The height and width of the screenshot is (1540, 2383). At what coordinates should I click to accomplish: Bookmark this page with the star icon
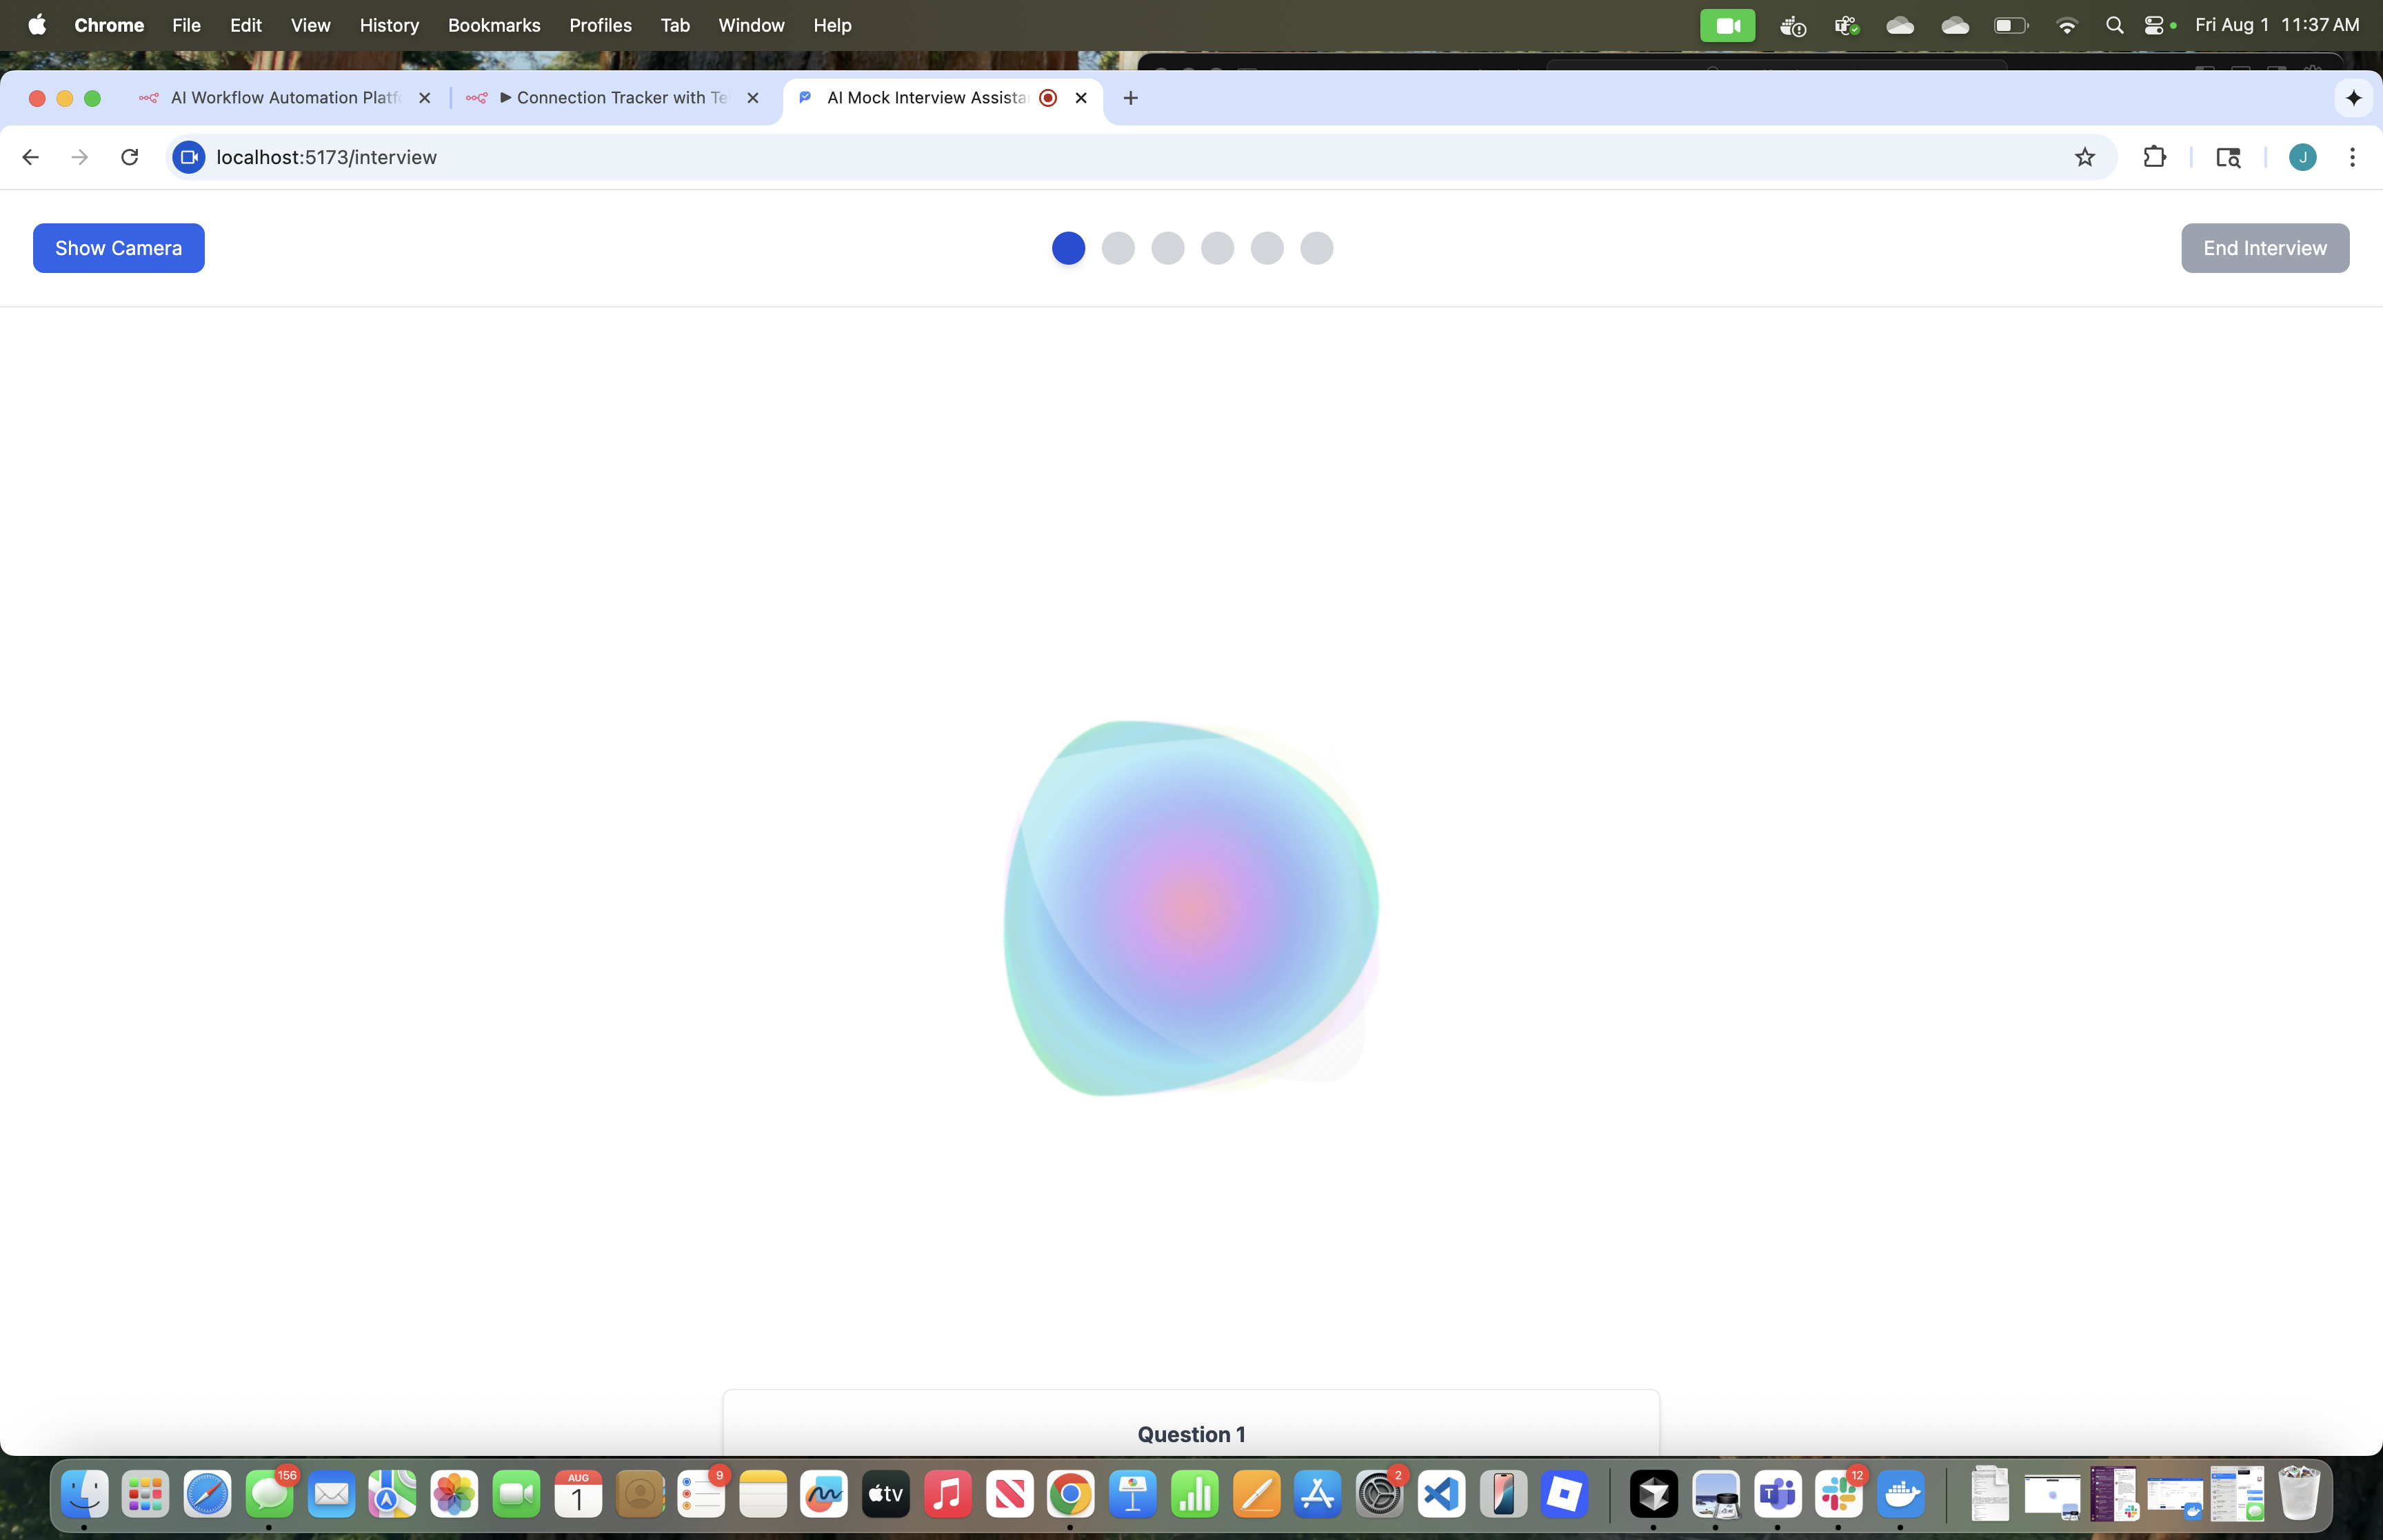point(2084,157)
